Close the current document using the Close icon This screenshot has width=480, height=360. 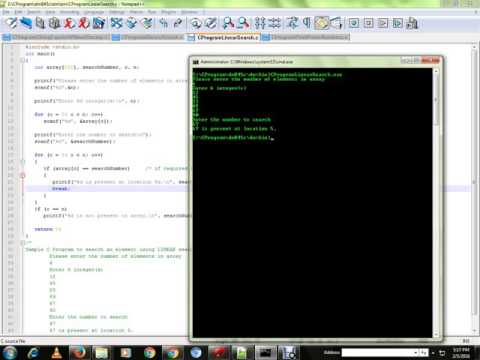pyautogui.click(x=69, y=23)
